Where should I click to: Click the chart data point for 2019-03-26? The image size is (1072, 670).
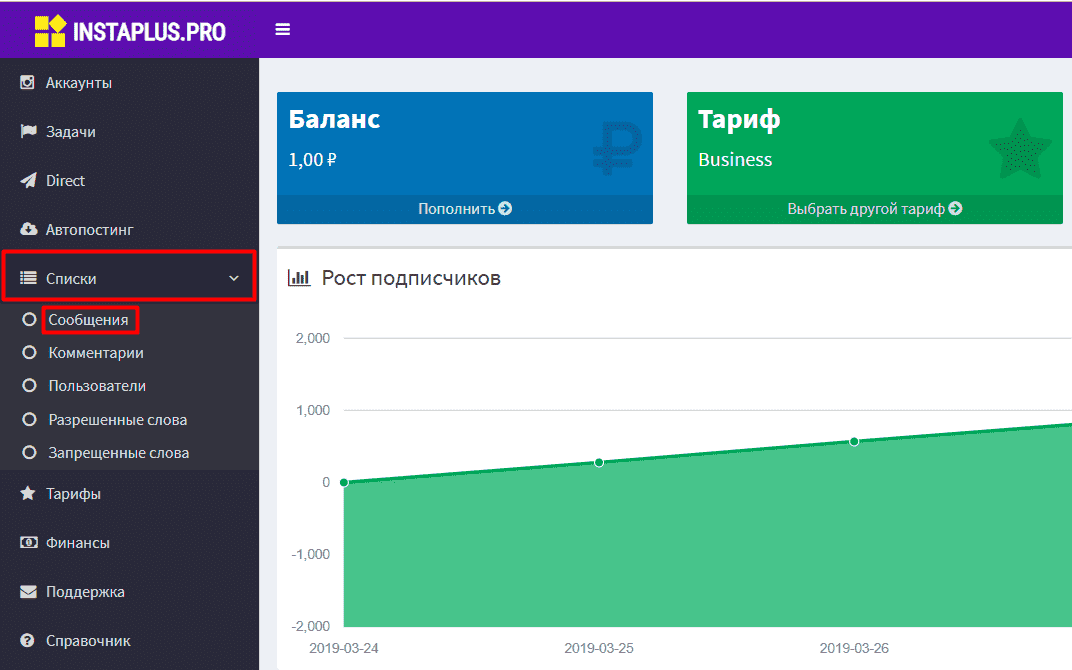point(854,442)
